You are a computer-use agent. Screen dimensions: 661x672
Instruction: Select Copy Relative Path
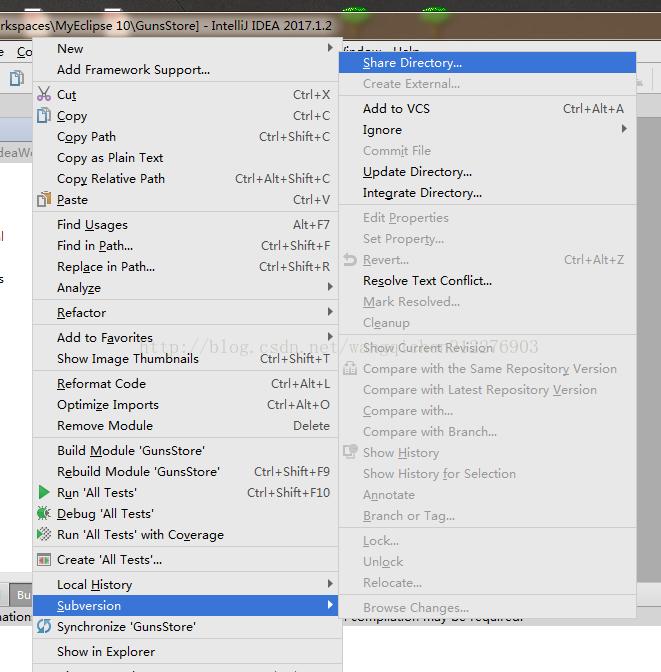point(185,178)
